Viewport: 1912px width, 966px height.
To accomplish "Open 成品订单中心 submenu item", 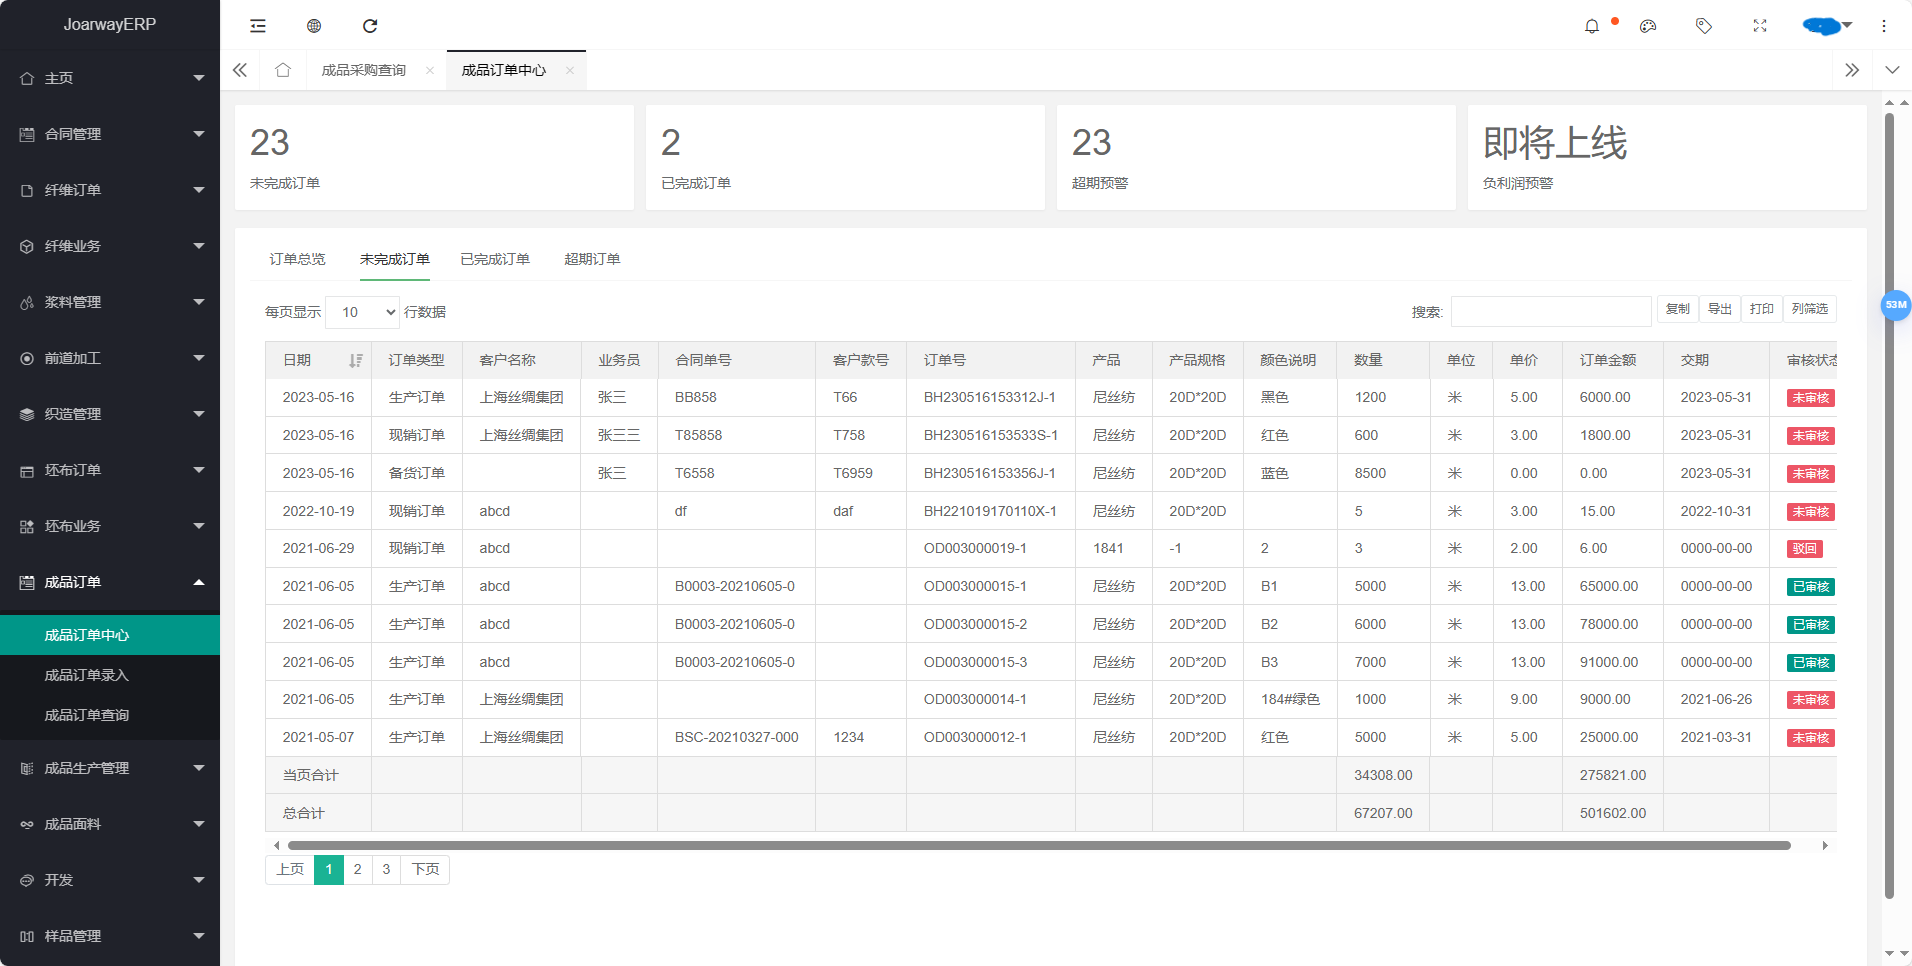I will click(x=110, y=635).
